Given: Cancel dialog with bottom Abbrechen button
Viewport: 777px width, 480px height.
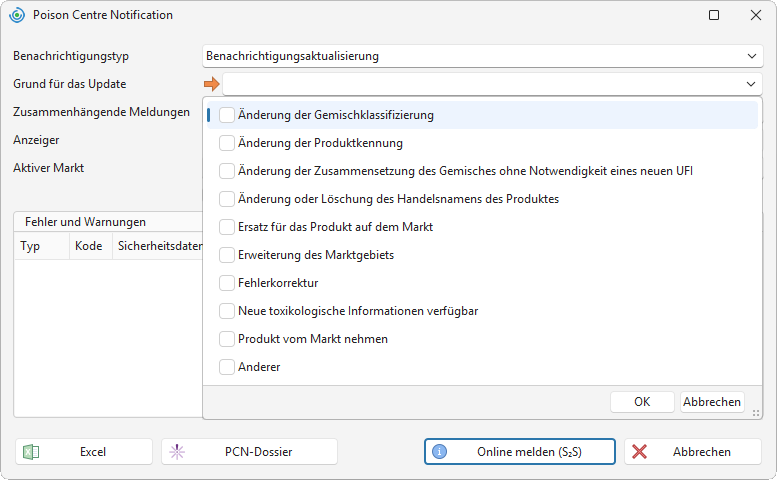Looking at the screenshot, I should (693, 452).
